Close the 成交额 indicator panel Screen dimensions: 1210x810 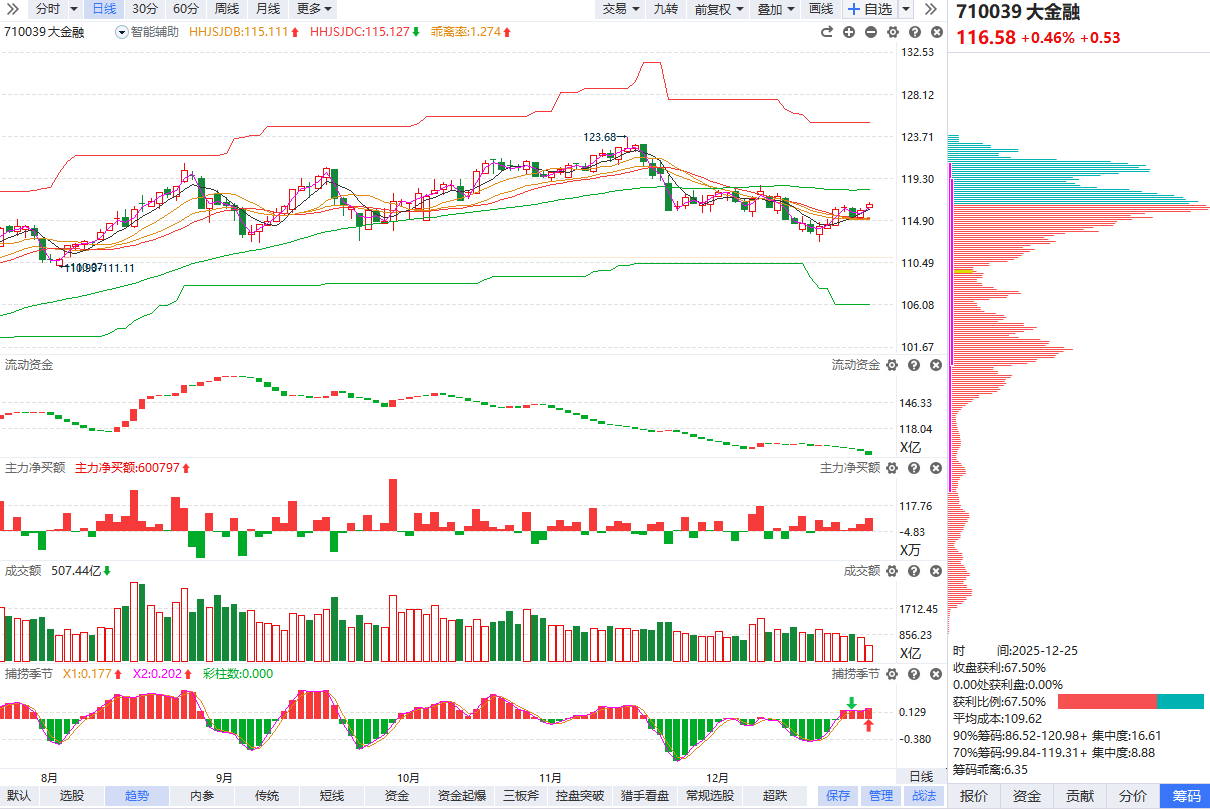[936, 571]
